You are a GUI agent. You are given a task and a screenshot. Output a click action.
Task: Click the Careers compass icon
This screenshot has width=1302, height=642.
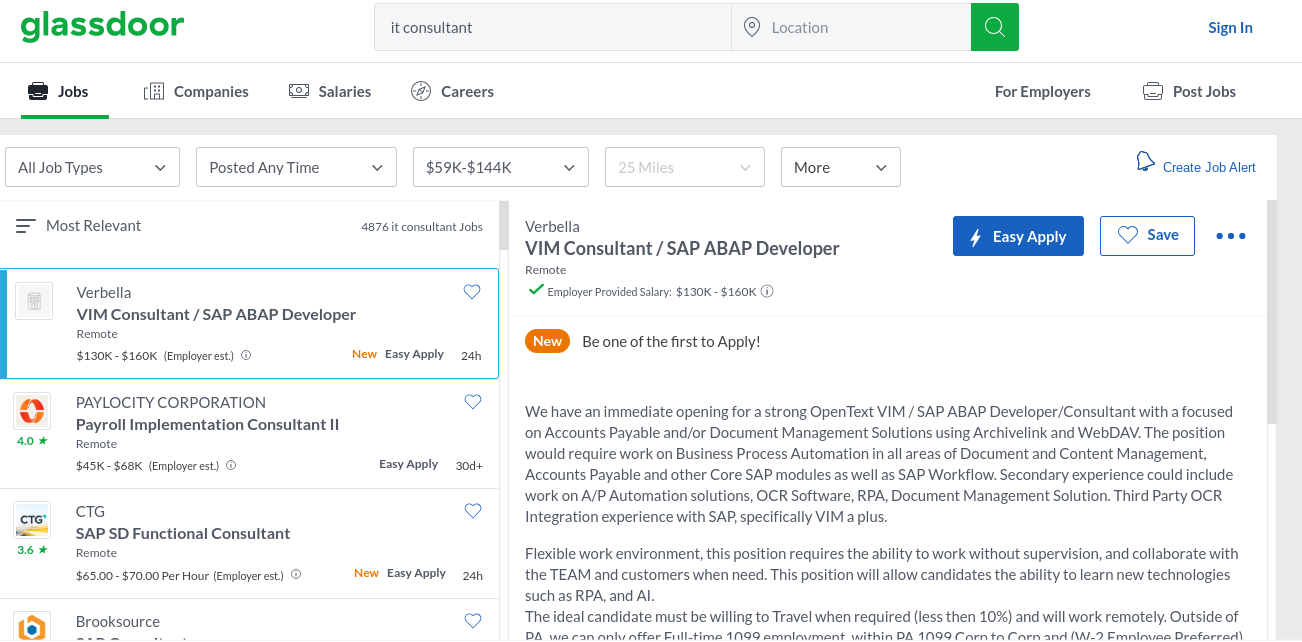pyautogui.click(x=421, y=91)
